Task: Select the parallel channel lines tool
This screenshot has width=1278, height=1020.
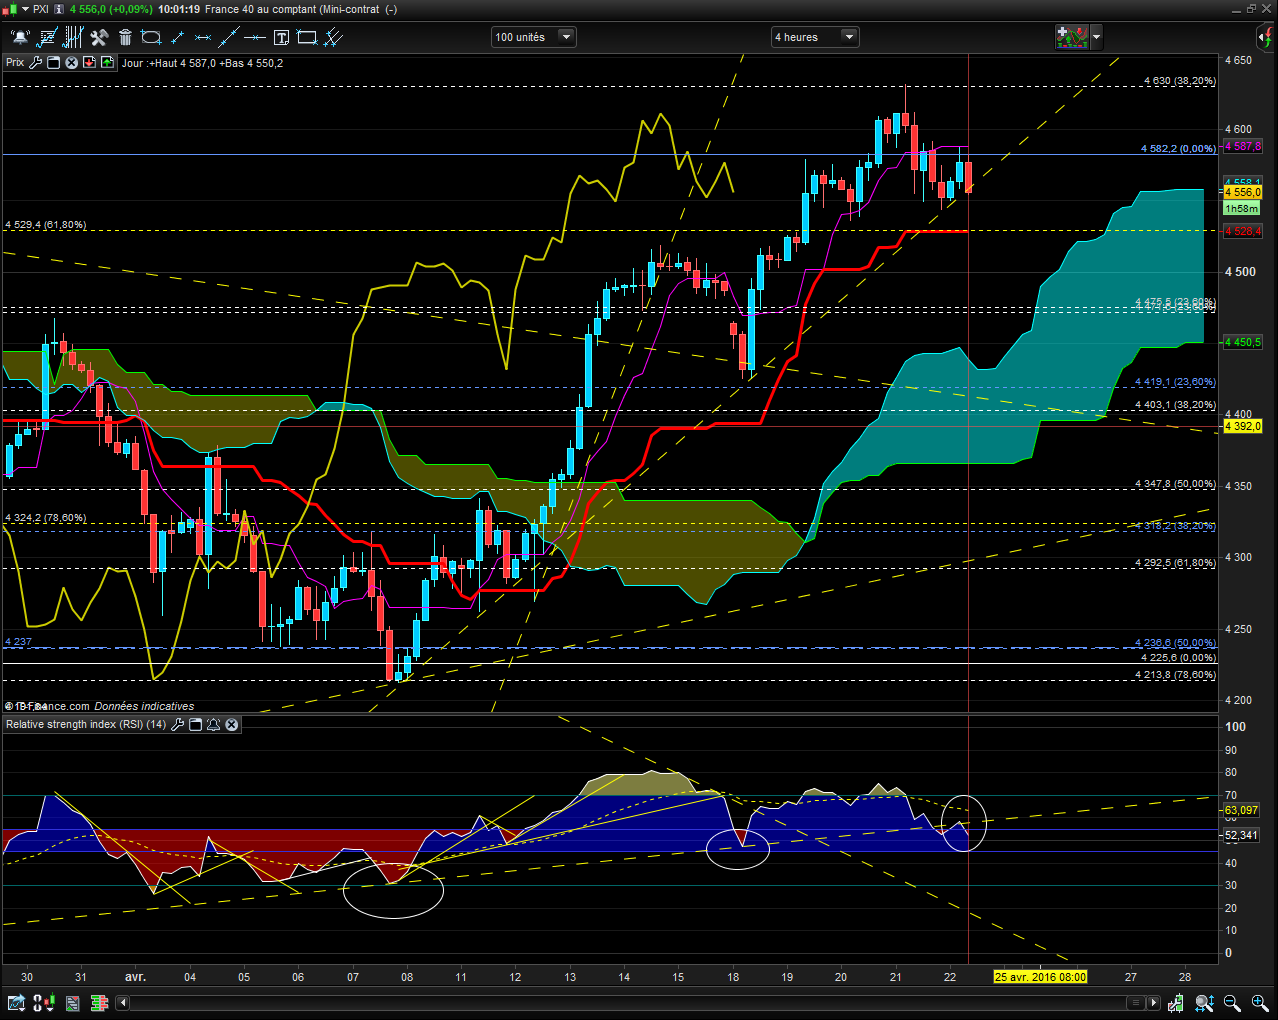Action: [333, 38]
